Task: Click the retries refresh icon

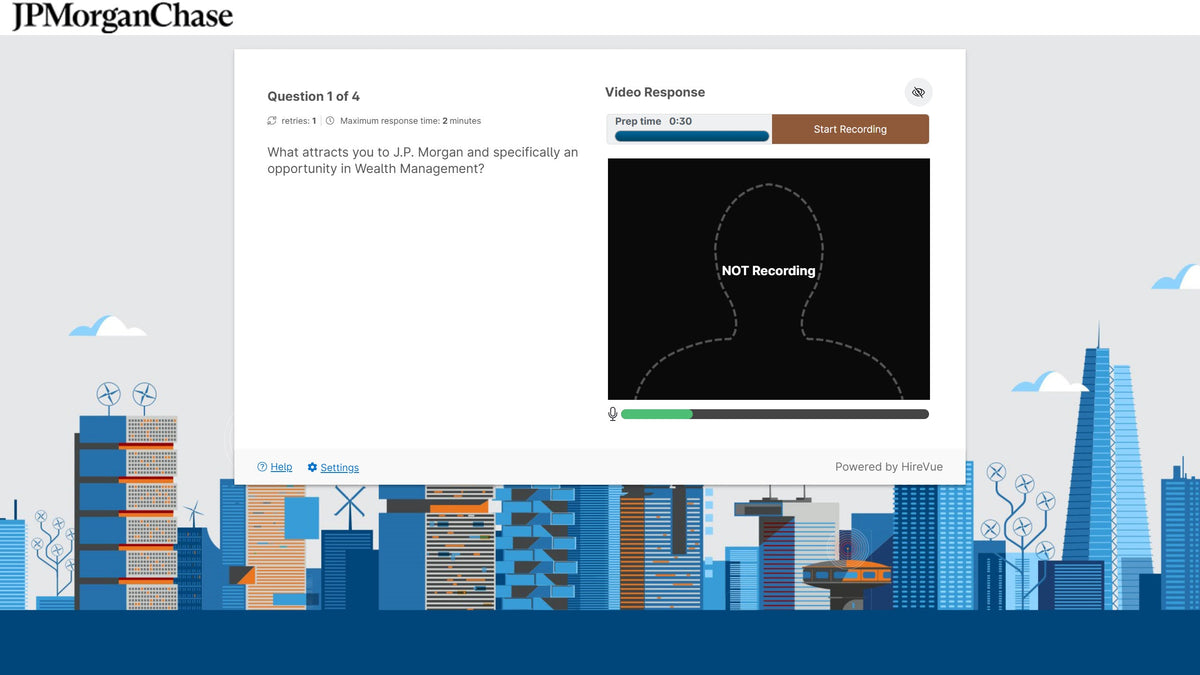Action: 272,121
